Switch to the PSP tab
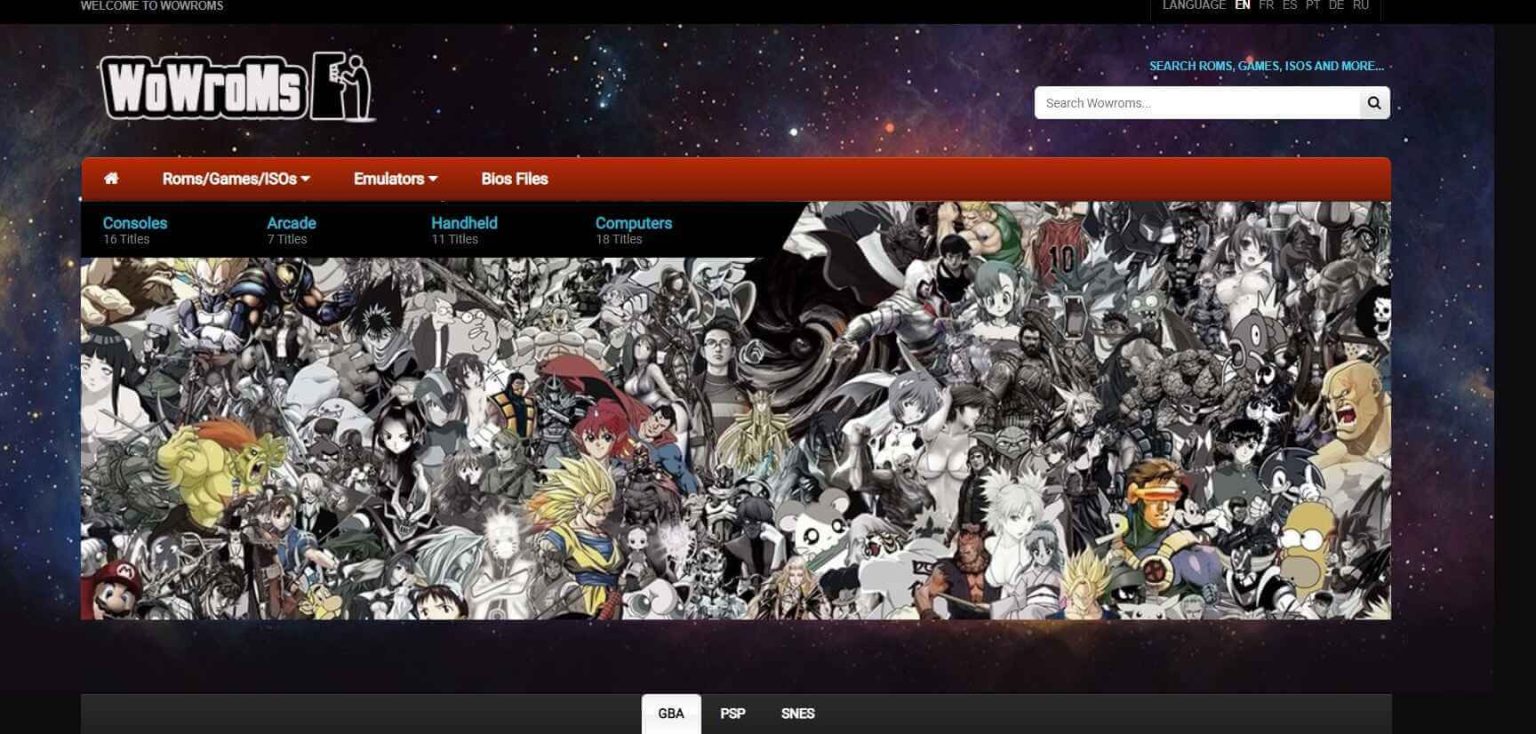1536x734 pixels. (732, 714)
